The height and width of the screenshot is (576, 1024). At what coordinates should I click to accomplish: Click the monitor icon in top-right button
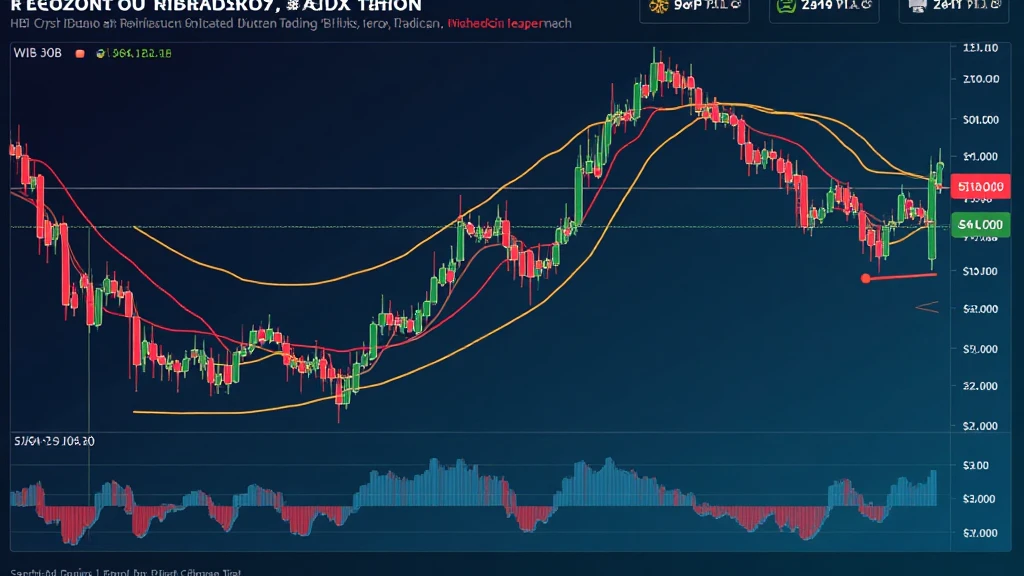[919, 6]
